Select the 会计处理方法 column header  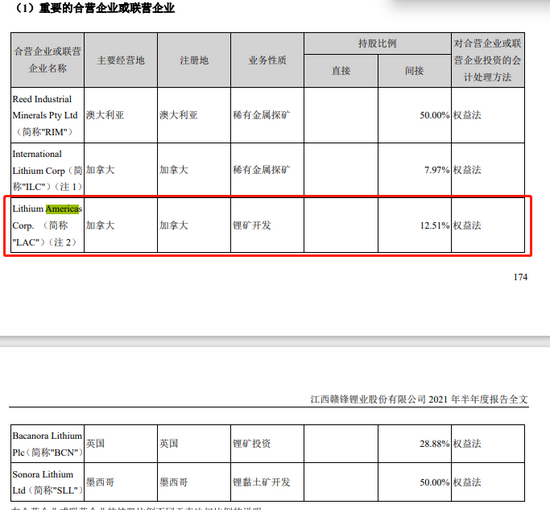488,60
